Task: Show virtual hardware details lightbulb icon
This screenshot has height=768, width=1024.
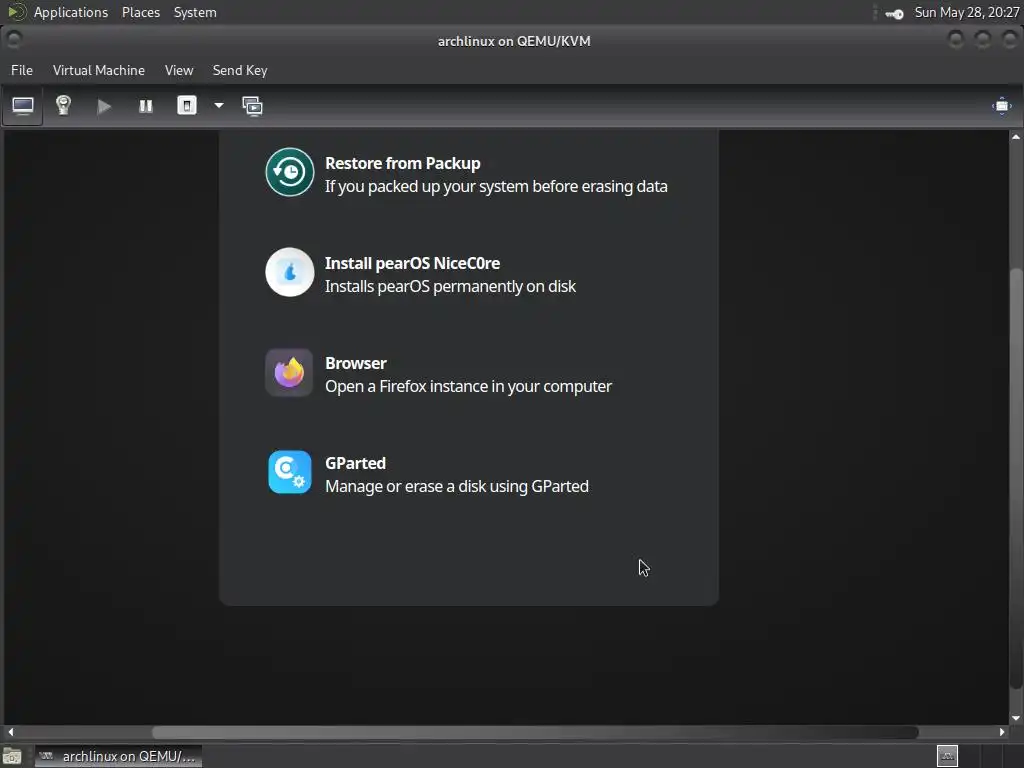Action: click(x=63, y=106)
